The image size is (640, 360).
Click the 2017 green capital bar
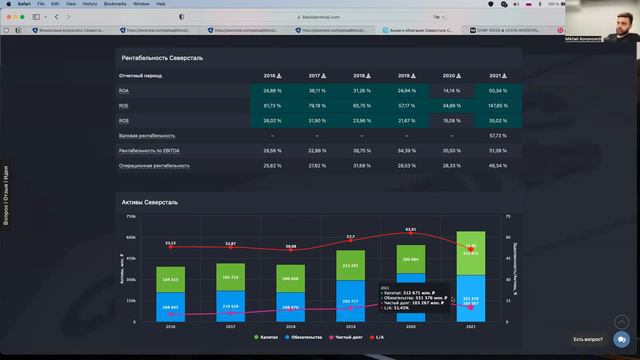point(231,277)
